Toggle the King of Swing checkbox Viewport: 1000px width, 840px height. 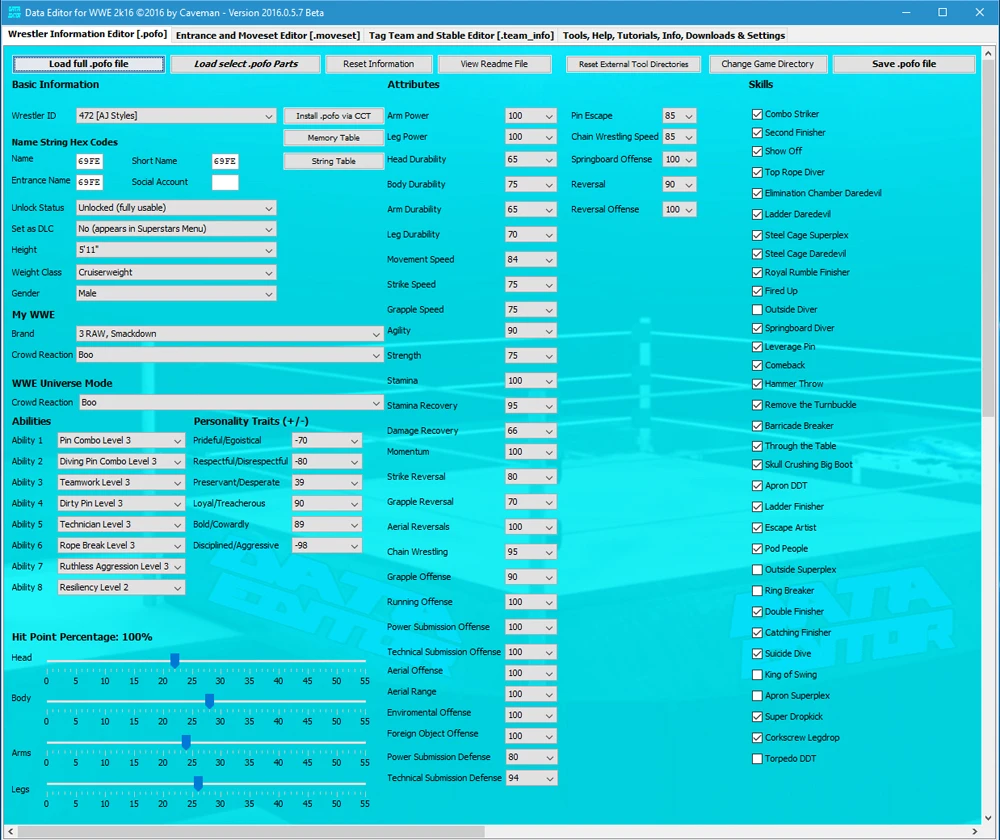pyautogui.click(x=757, y=675)
